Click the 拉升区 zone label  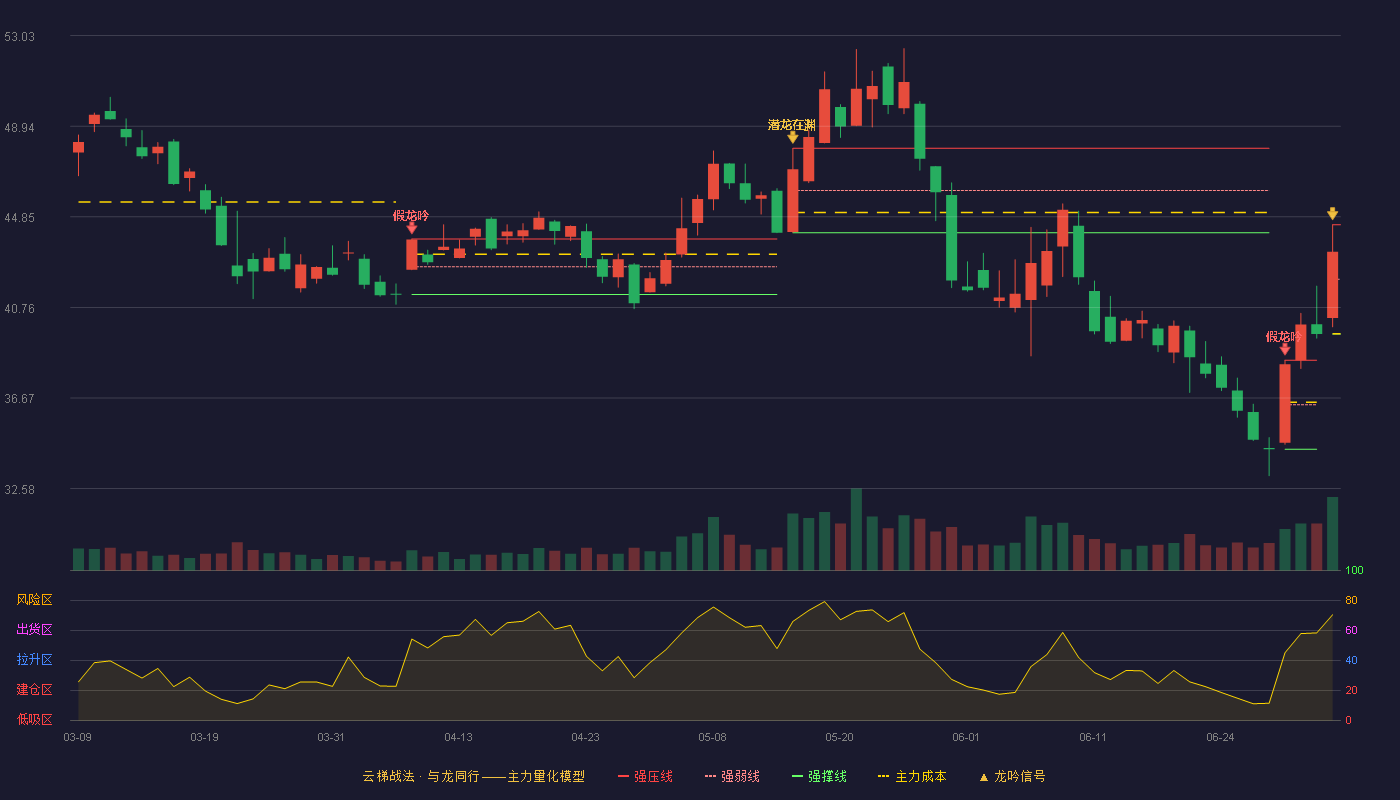coord(34,660)
